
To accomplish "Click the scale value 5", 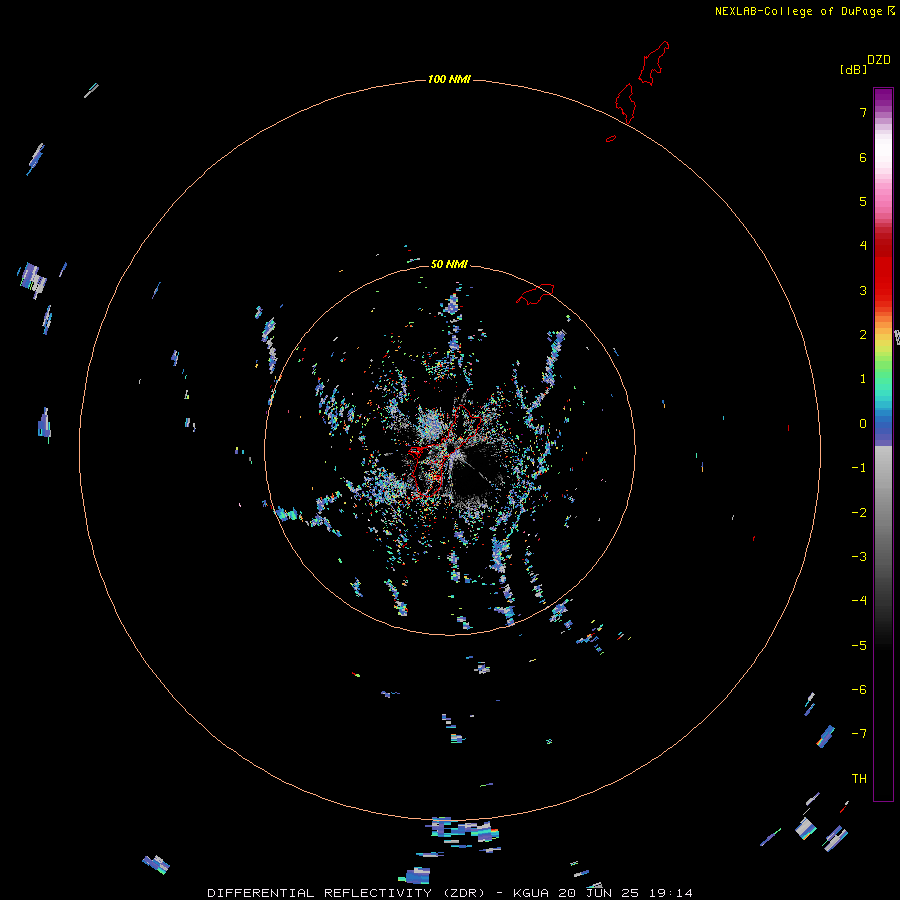I will click(863, 201).
